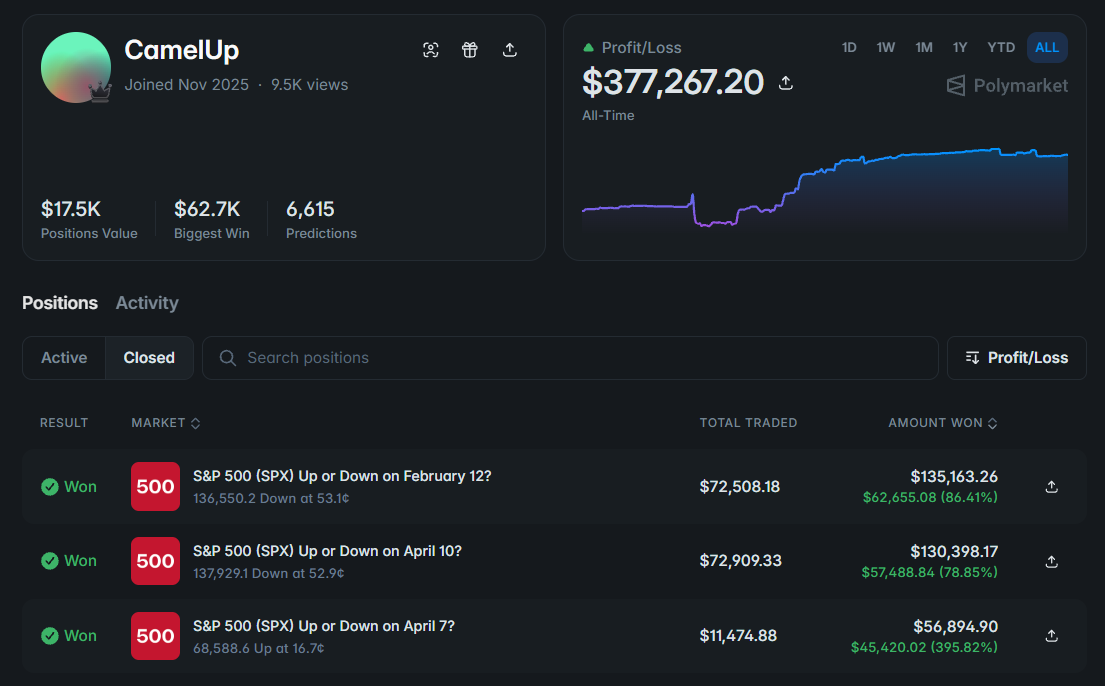Select the 1W chart time range

886,48
